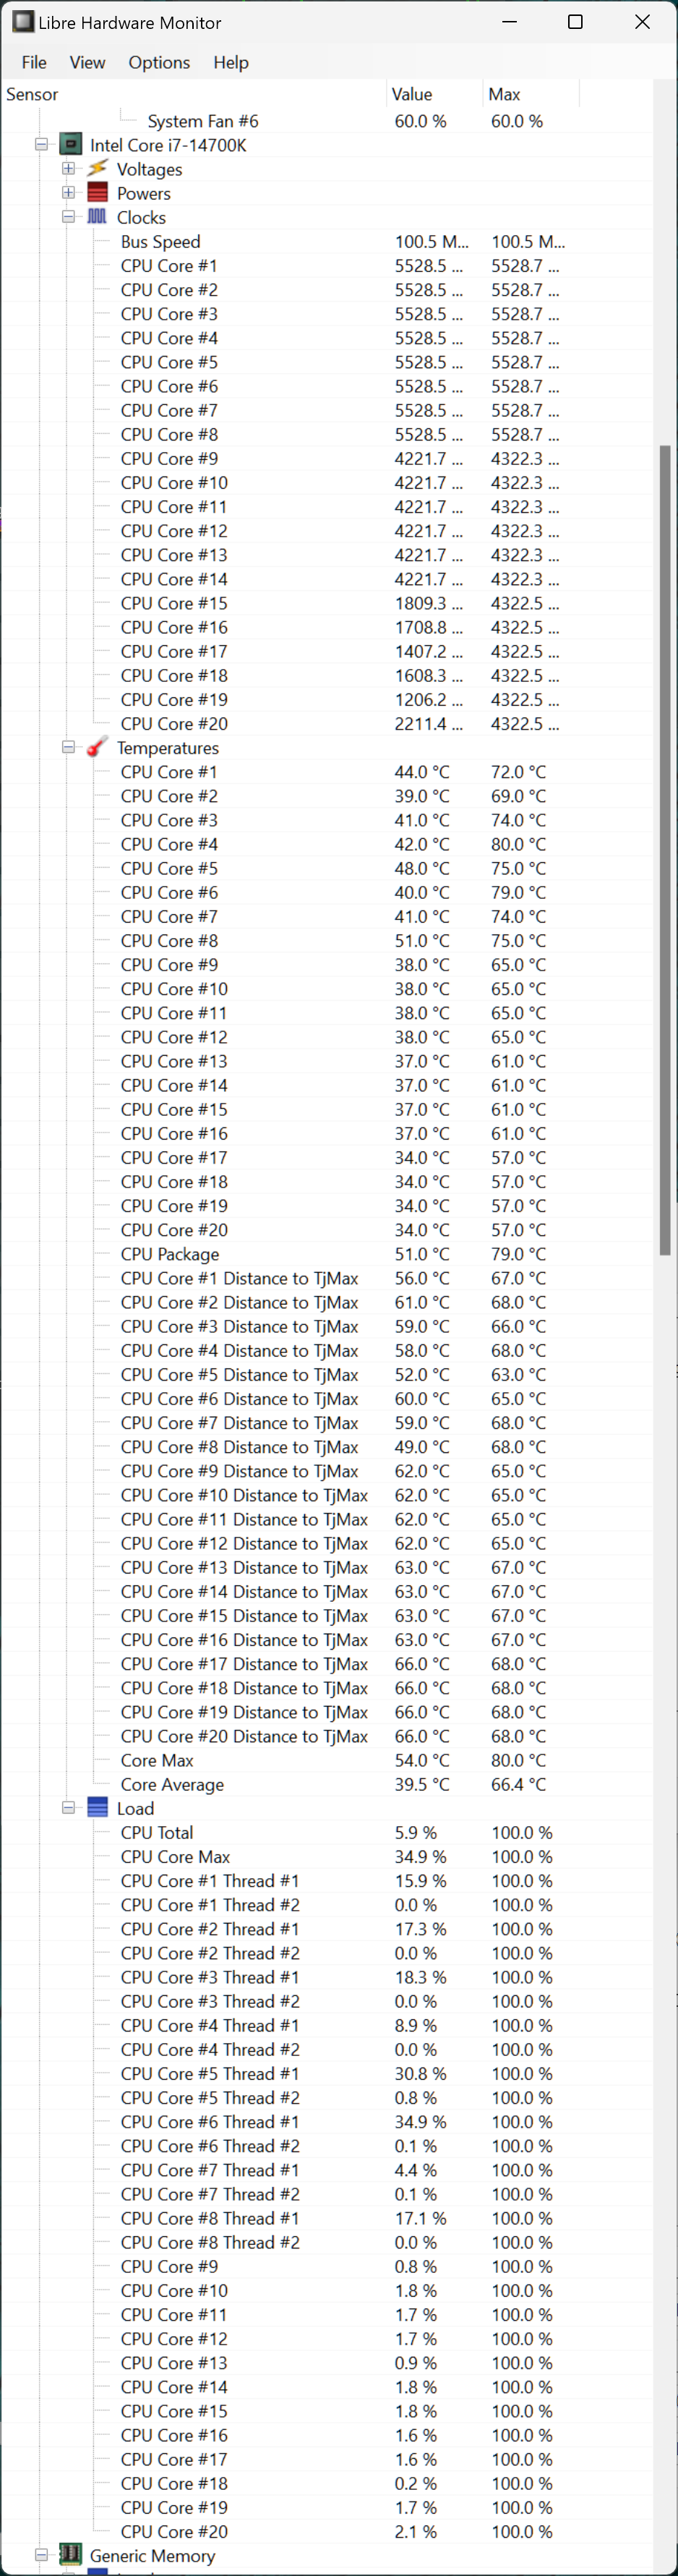678x2576 pixels.
Task: Select the System Fan #6 row
Action: point(327,121)
